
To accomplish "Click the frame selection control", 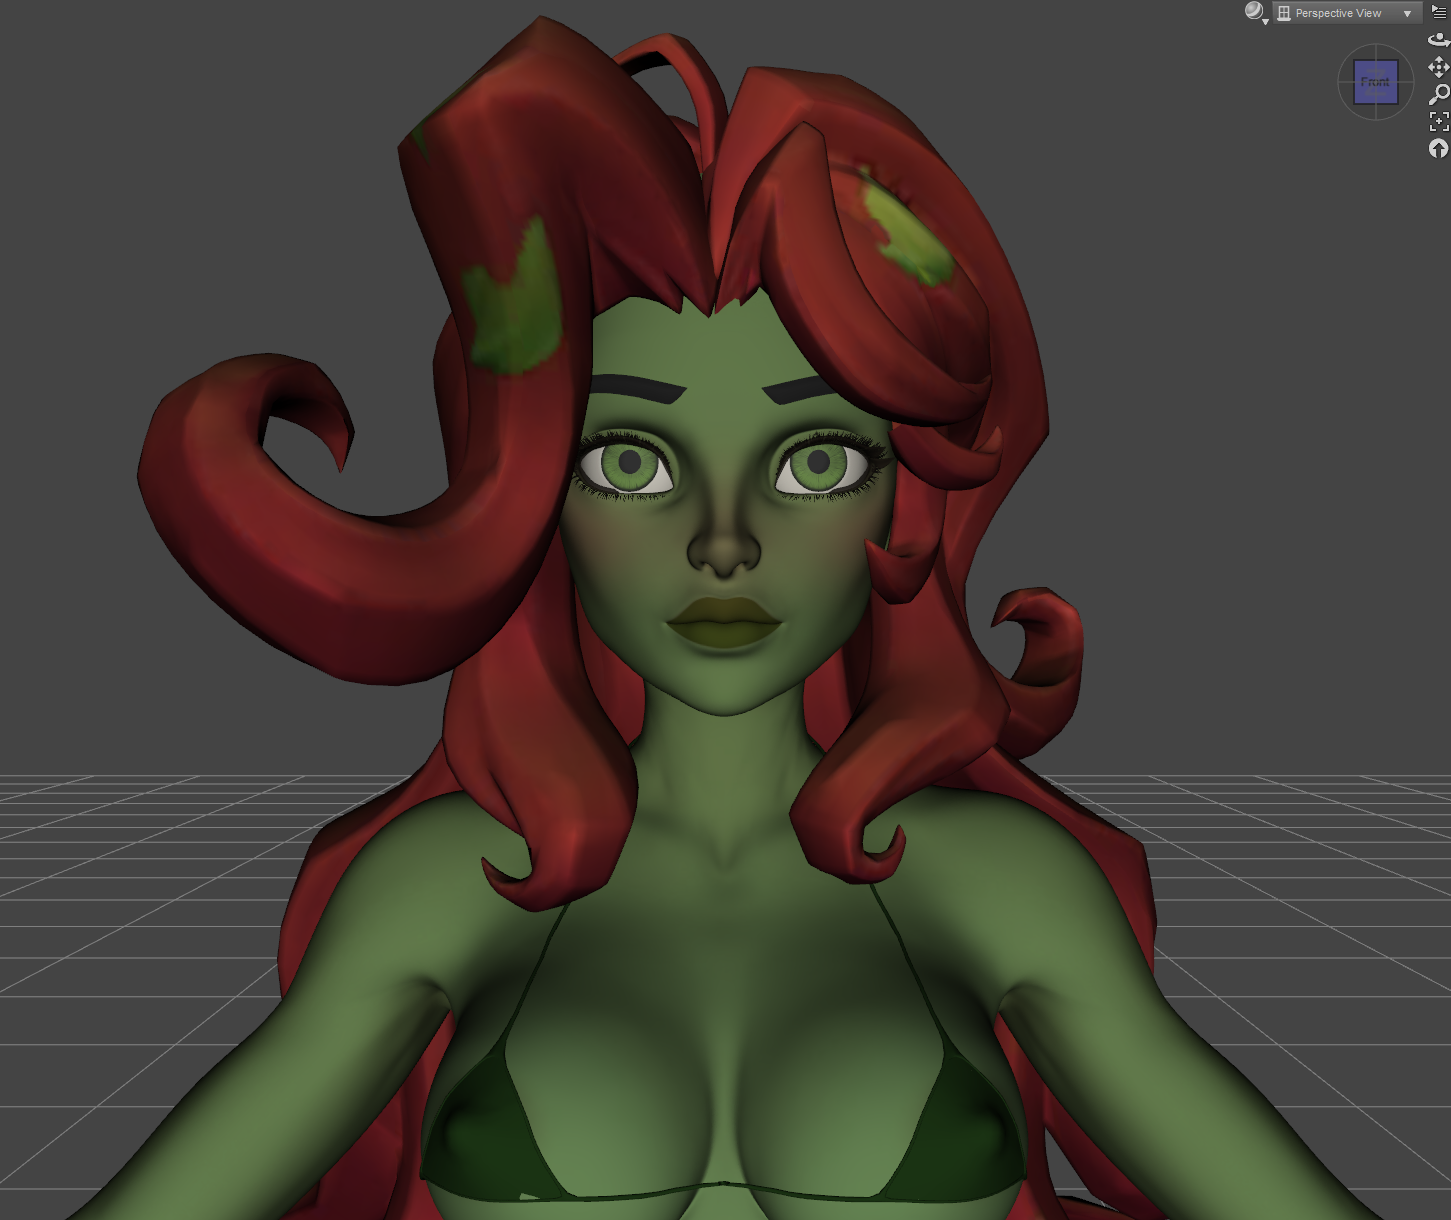I will (1439, 121).
